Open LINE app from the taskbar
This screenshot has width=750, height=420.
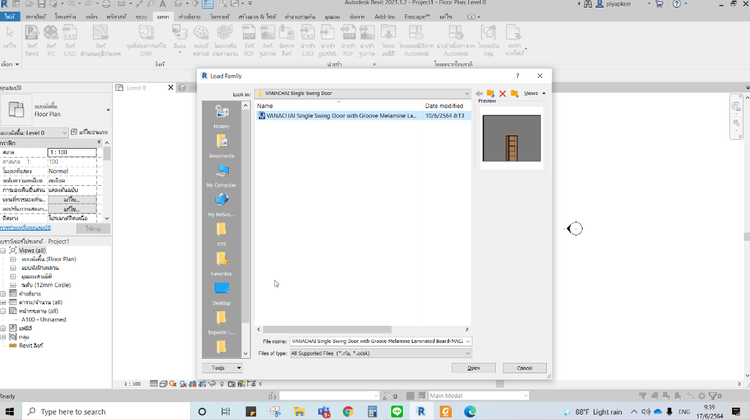[x=397, y=411]
